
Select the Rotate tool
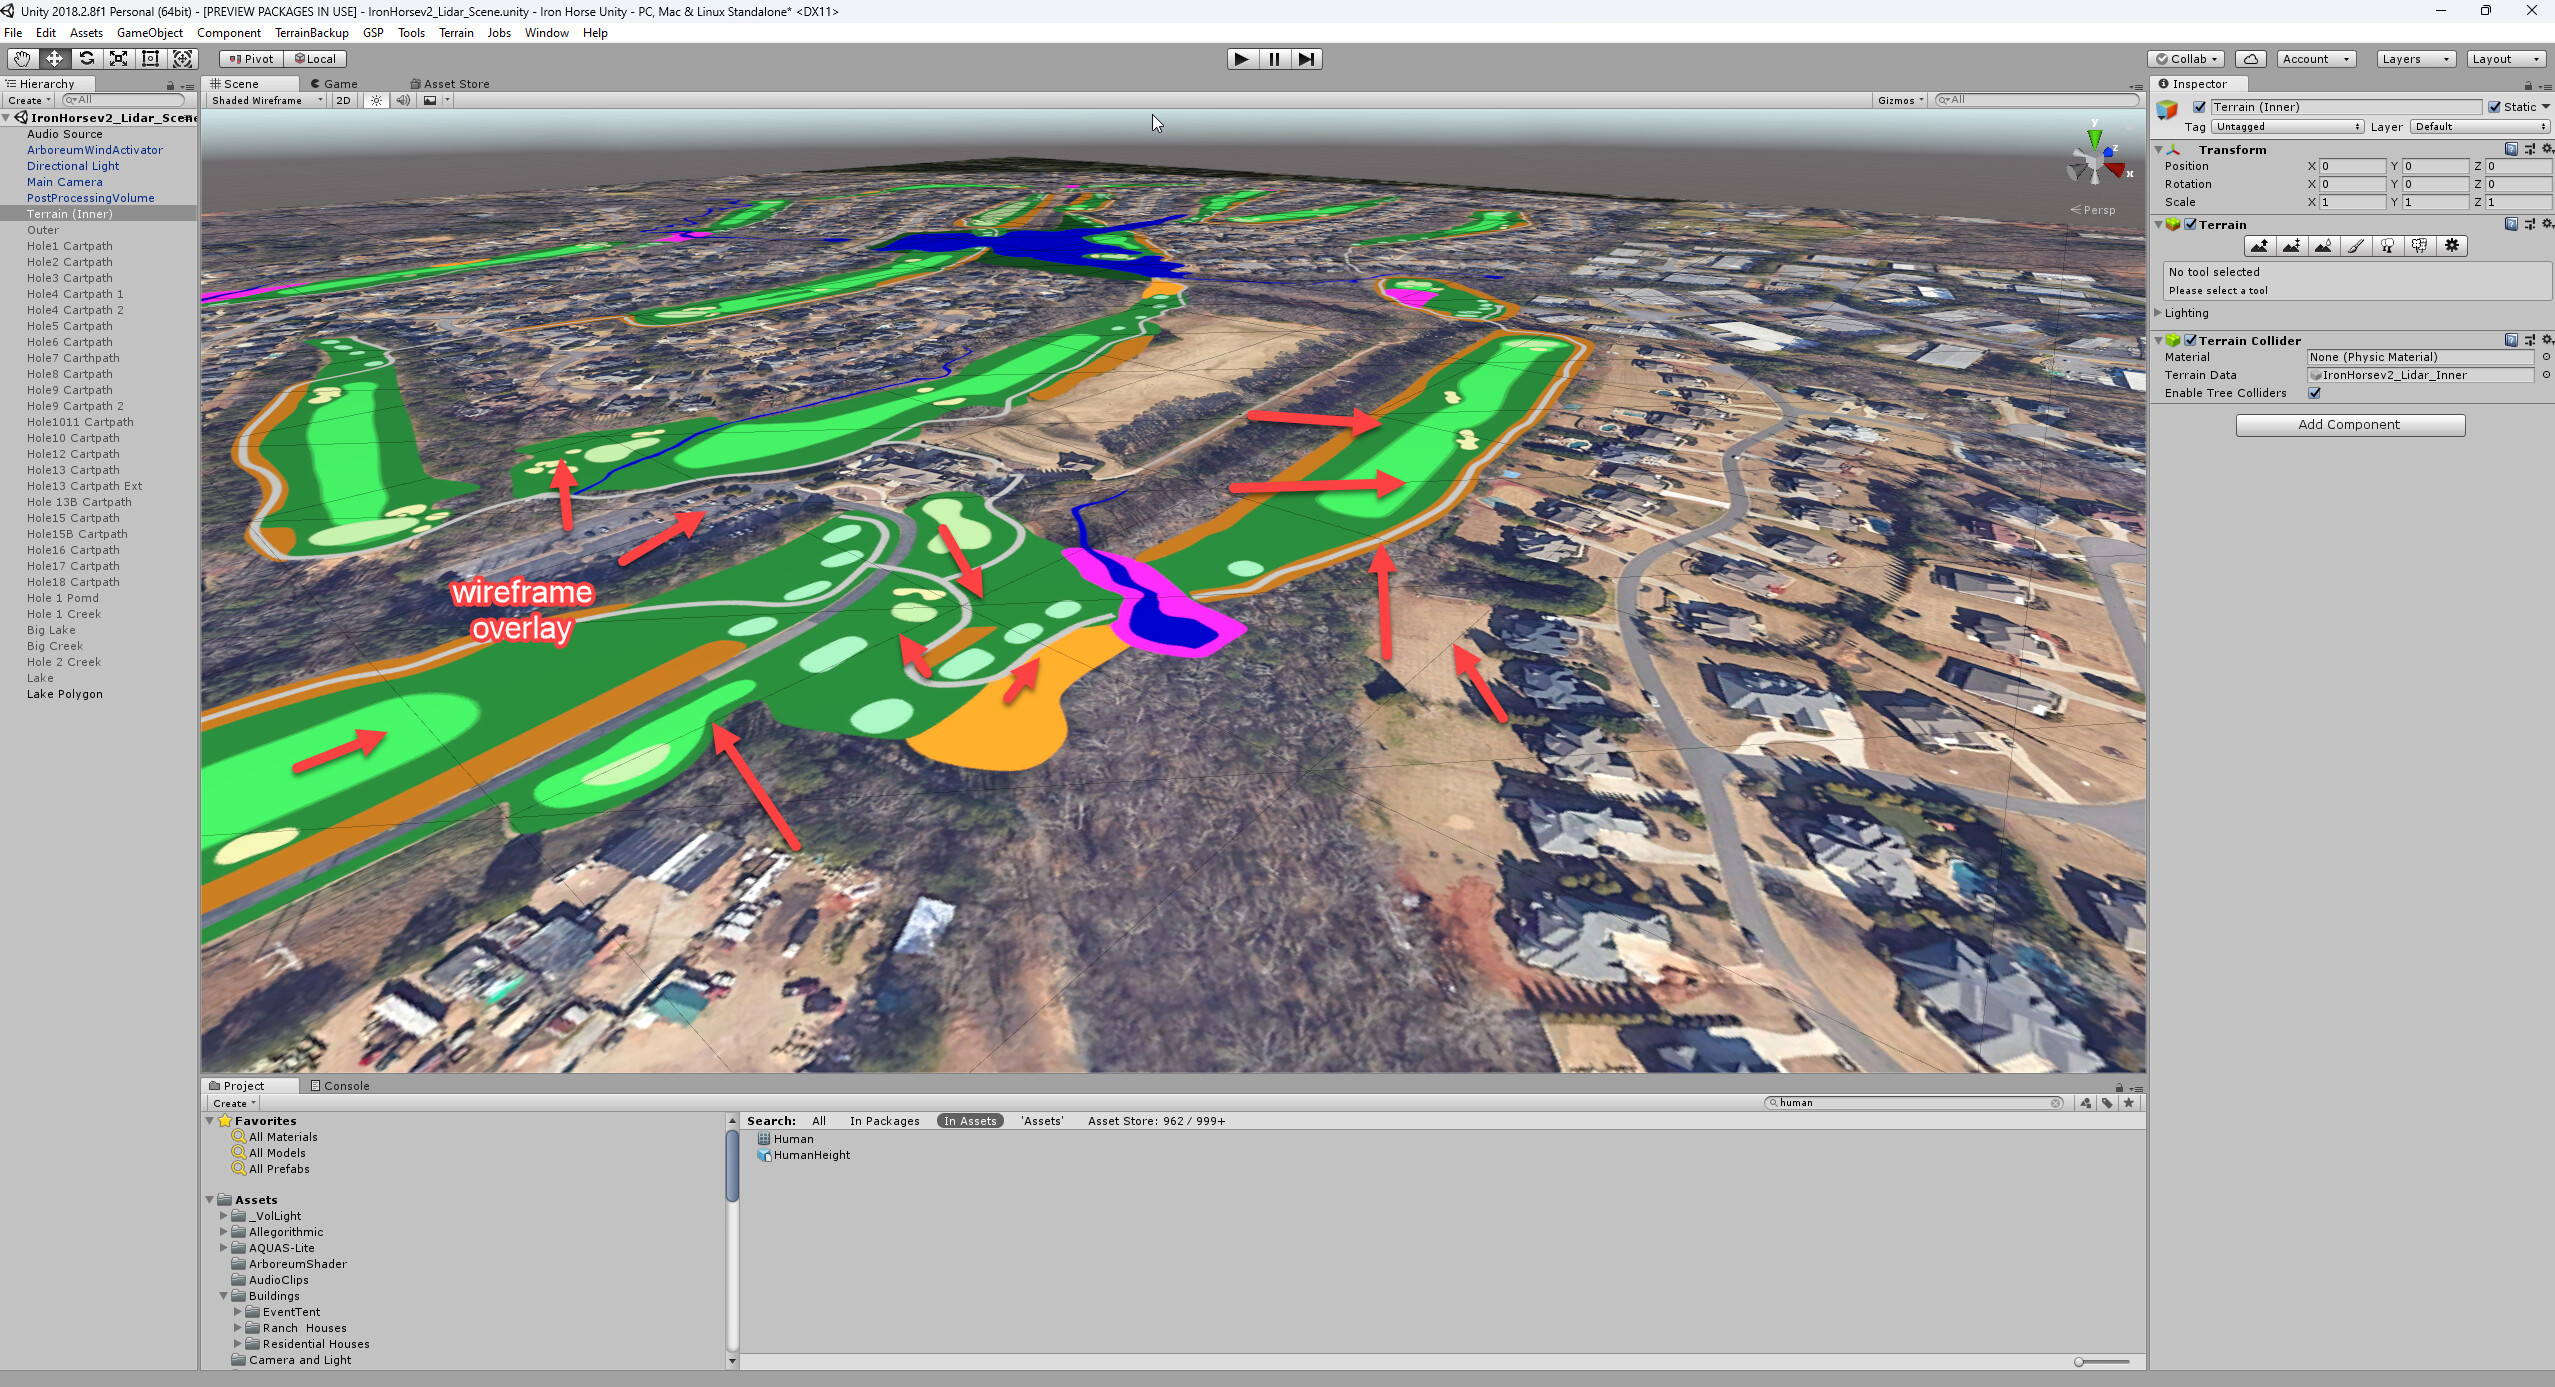coord(87,59)
